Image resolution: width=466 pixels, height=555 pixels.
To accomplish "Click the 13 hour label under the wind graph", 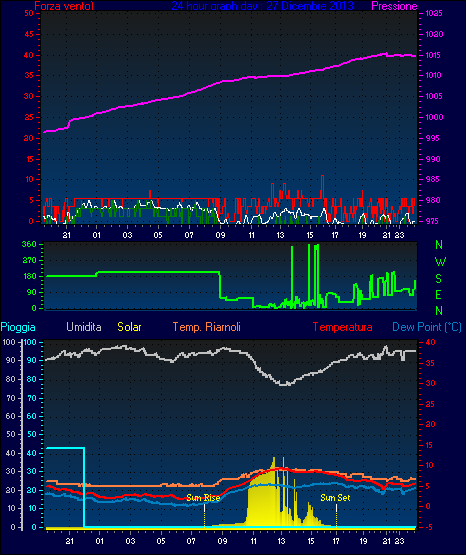I will tap(280, 235).
